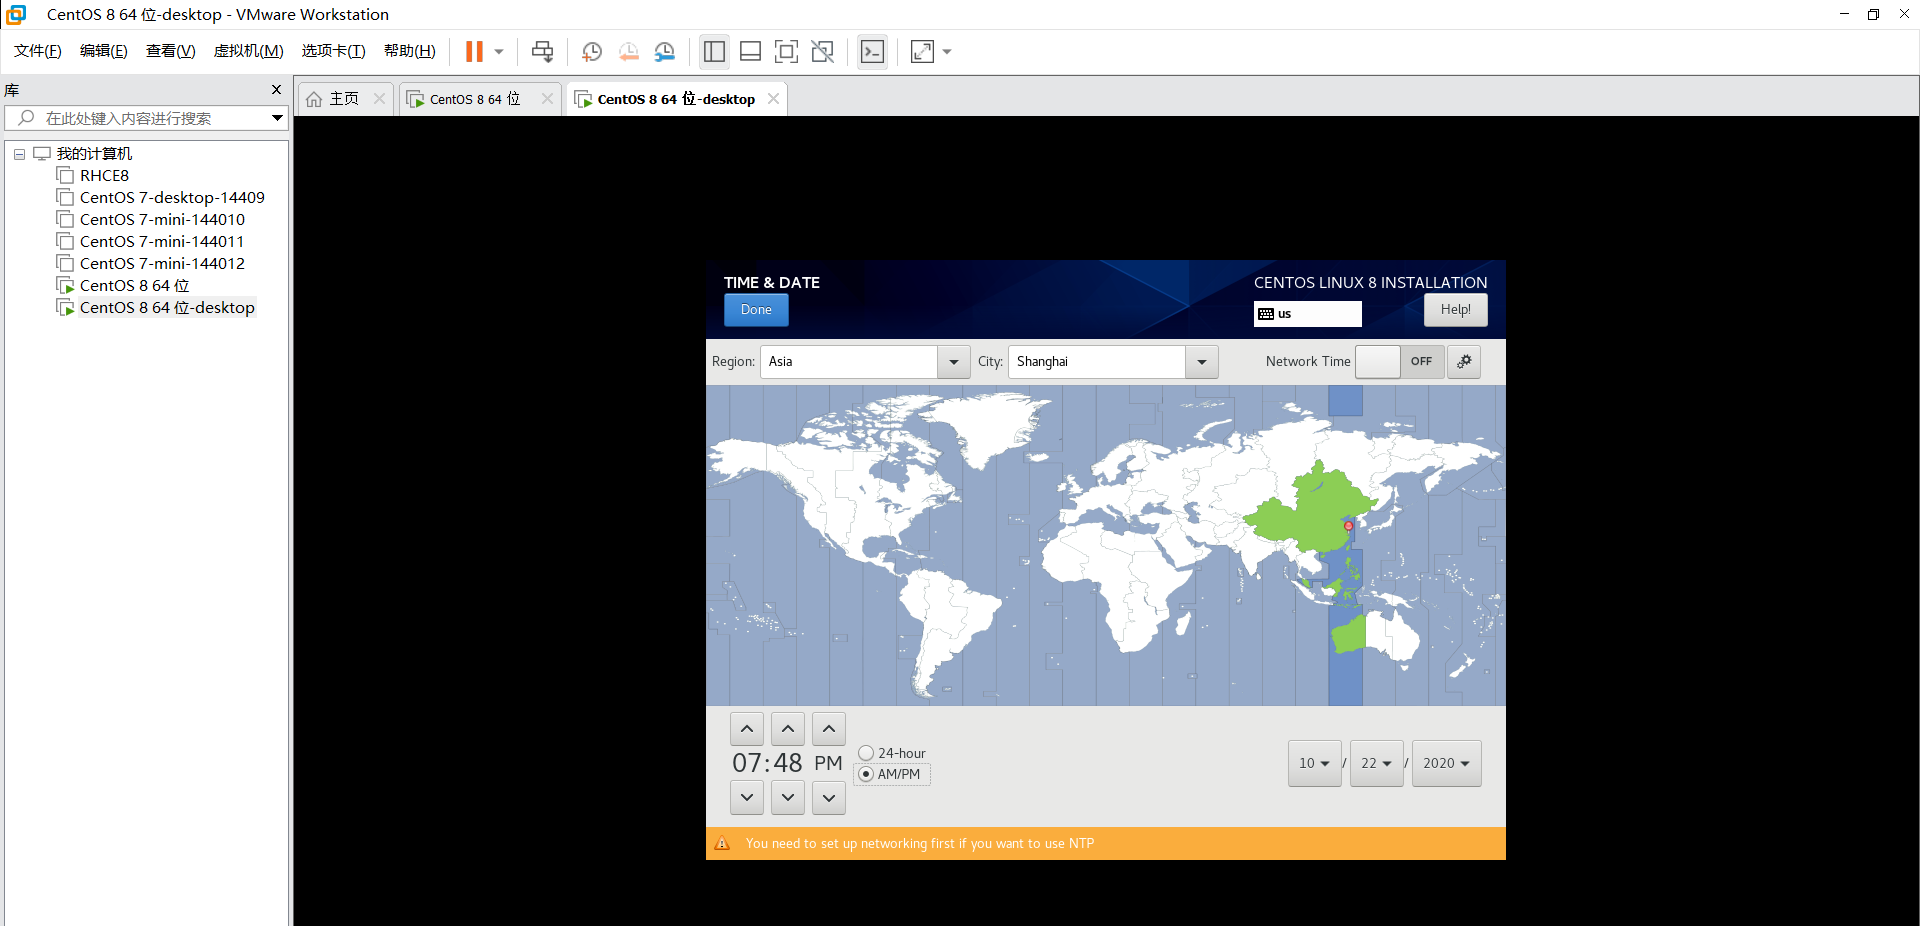
Task: Toggle the thumbnail bar view
Action: (x=751, y=52)
